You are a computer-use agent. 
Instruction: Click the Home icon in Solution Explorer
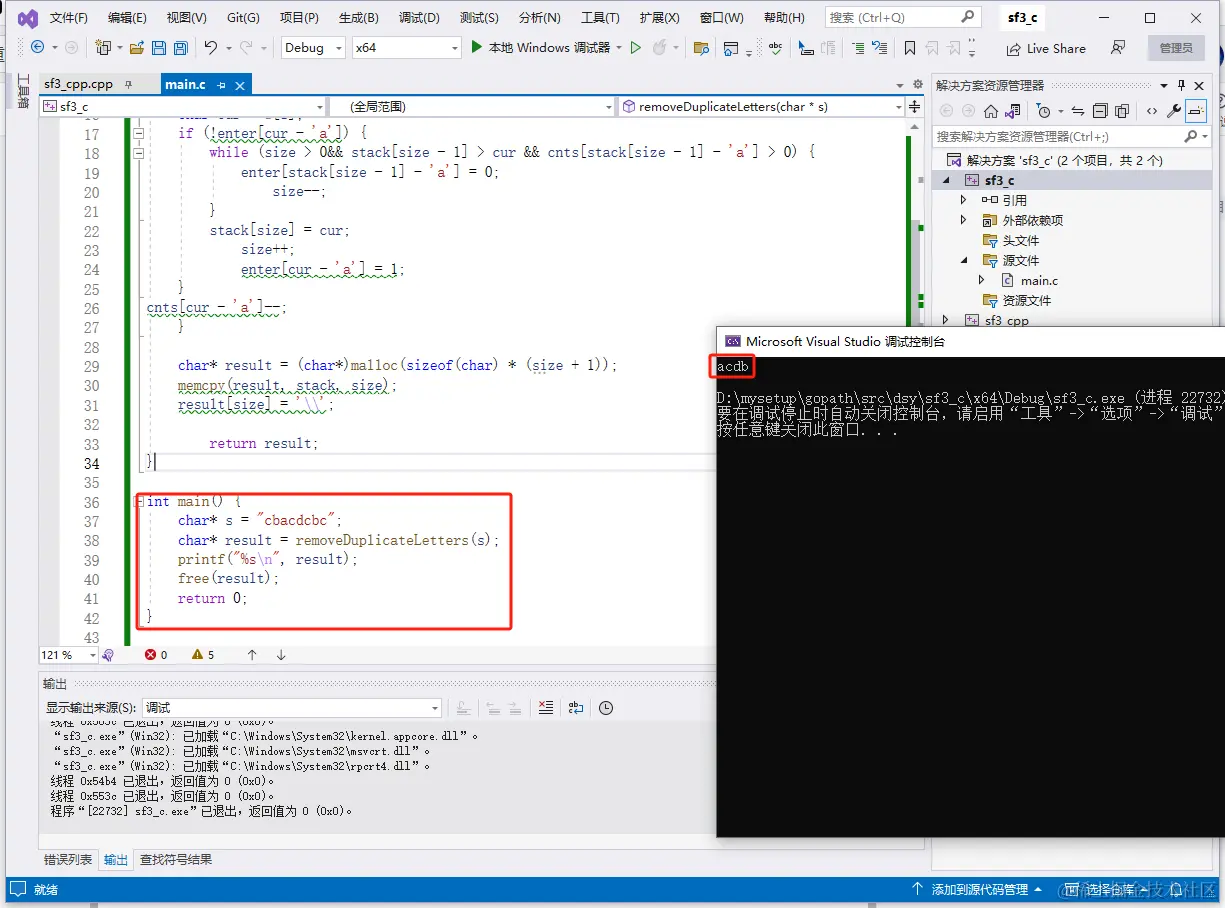tap(991, 111)
